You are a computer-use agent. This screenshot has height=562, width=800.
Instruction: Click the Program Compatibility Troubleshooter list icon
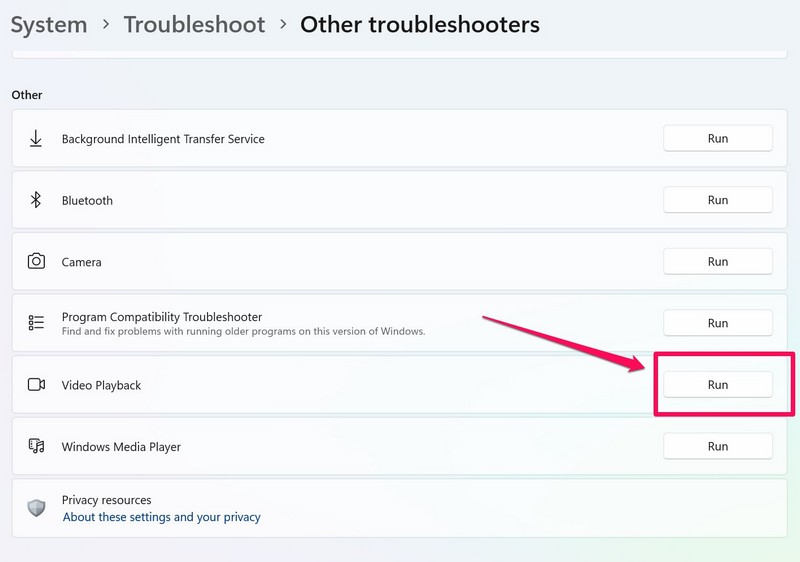click(x=36, y=323)
